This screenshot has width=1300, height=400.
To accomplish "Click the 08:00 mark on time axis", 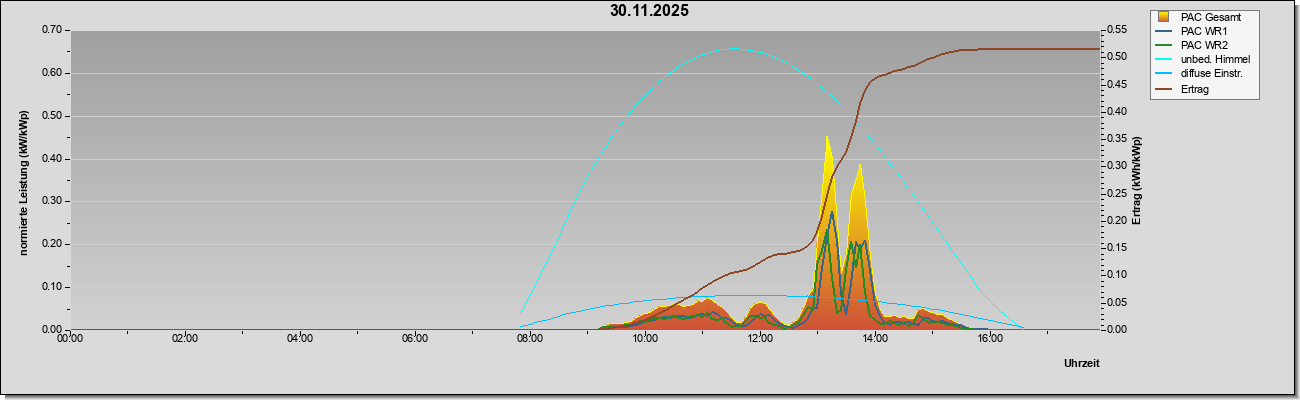I will pos(529,338).
